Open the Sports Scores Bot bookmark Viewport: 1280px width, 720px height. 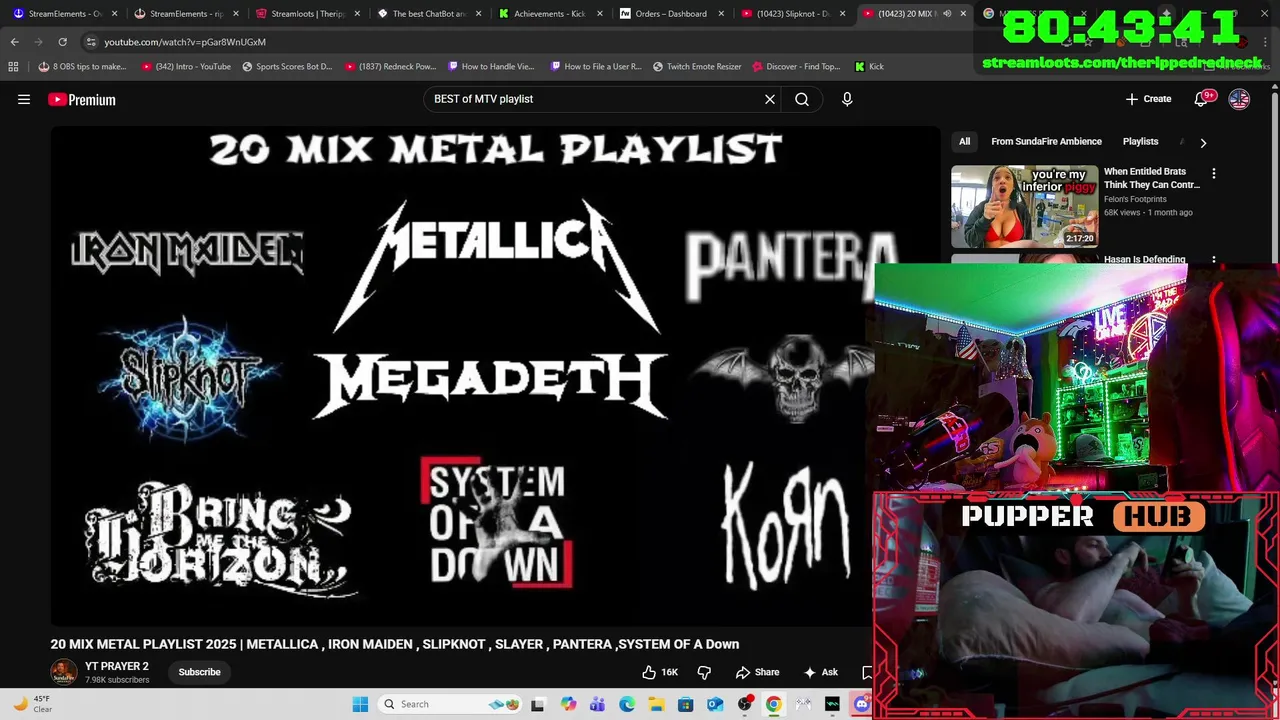[x=287, y=66]
